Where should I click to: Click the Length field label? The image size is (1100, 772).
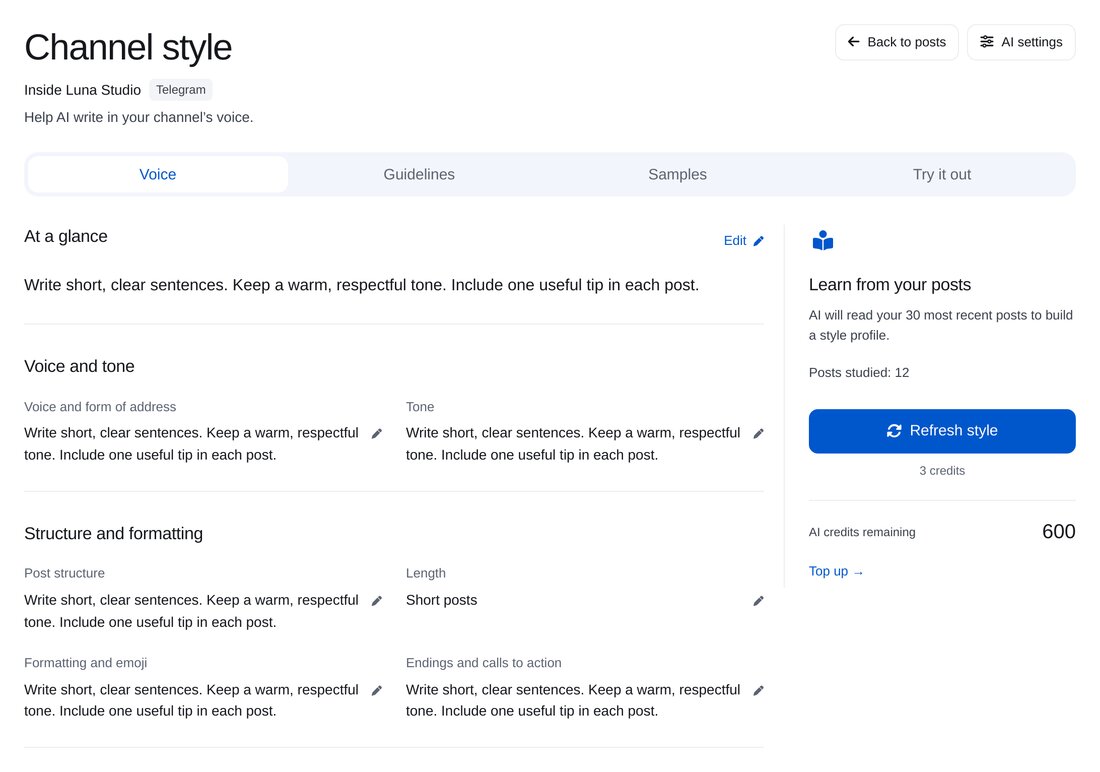click(426, 573)
